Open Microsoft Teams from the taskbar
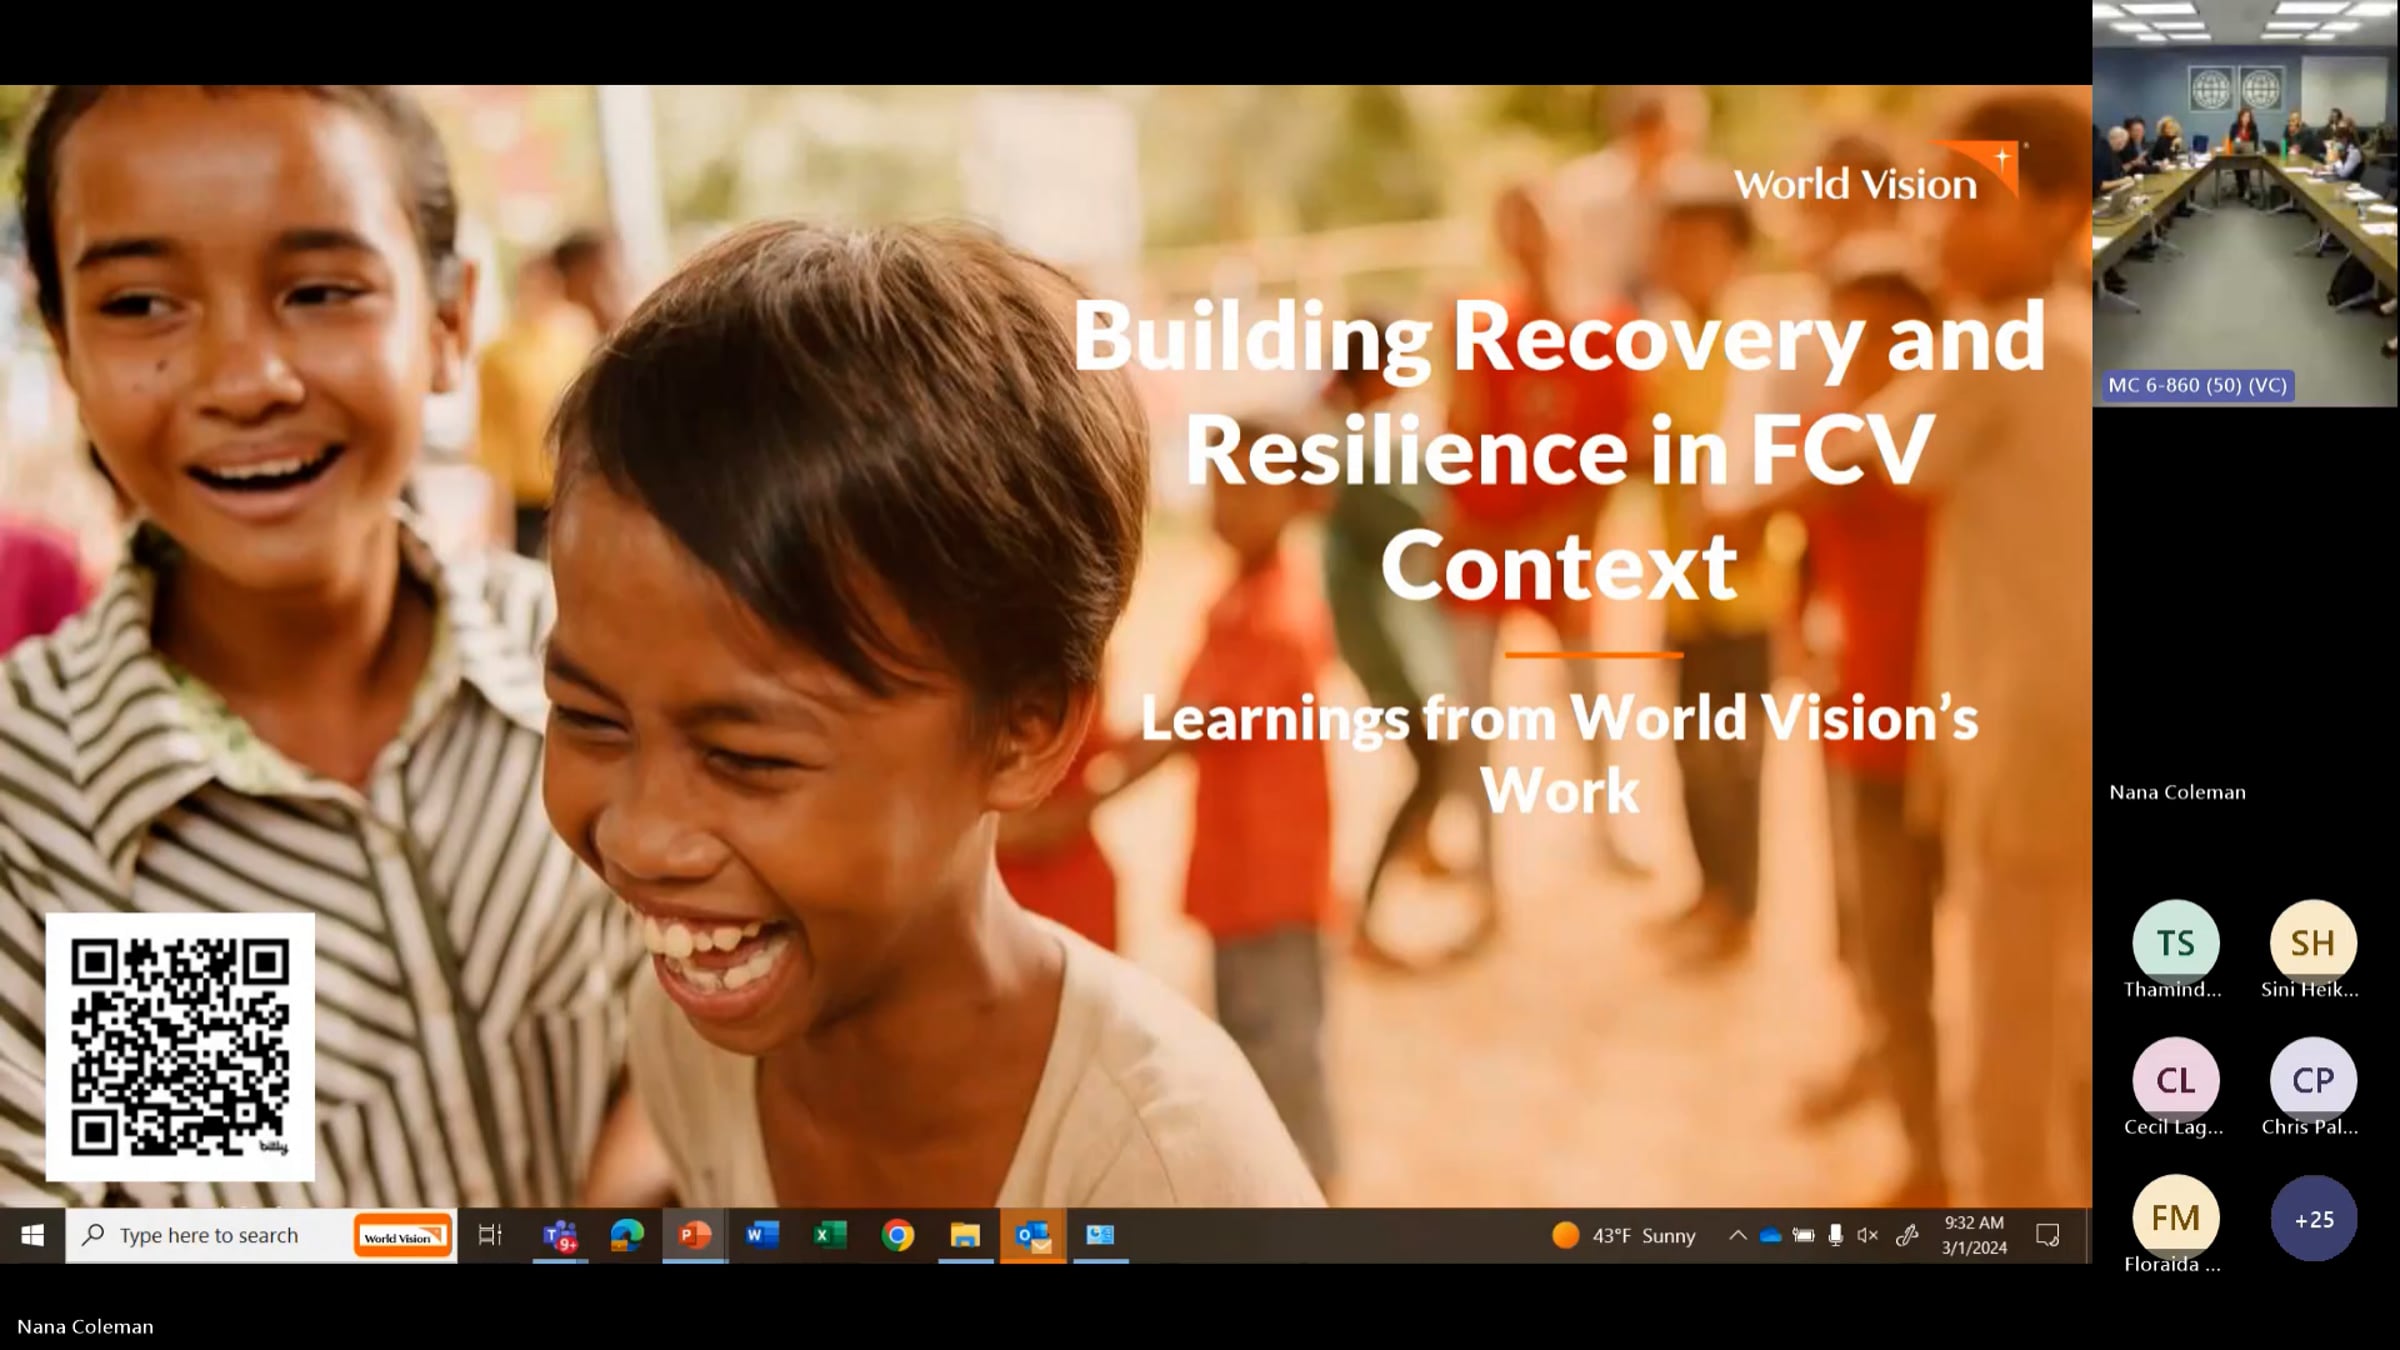This screenshot has height=1350, width=2400. [x=560, y=1236]
